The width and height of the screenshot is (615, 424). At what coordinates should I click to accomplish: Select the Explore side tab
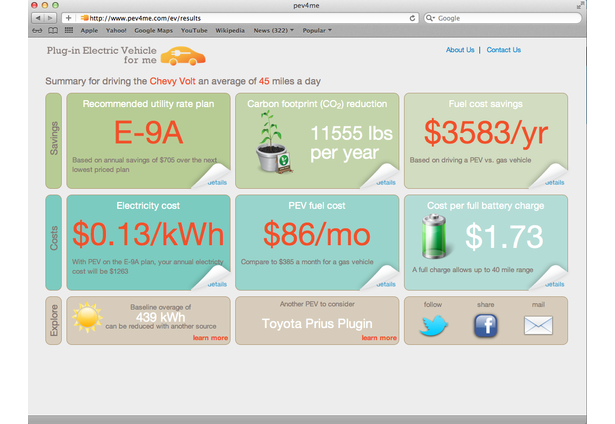point(54,320)
